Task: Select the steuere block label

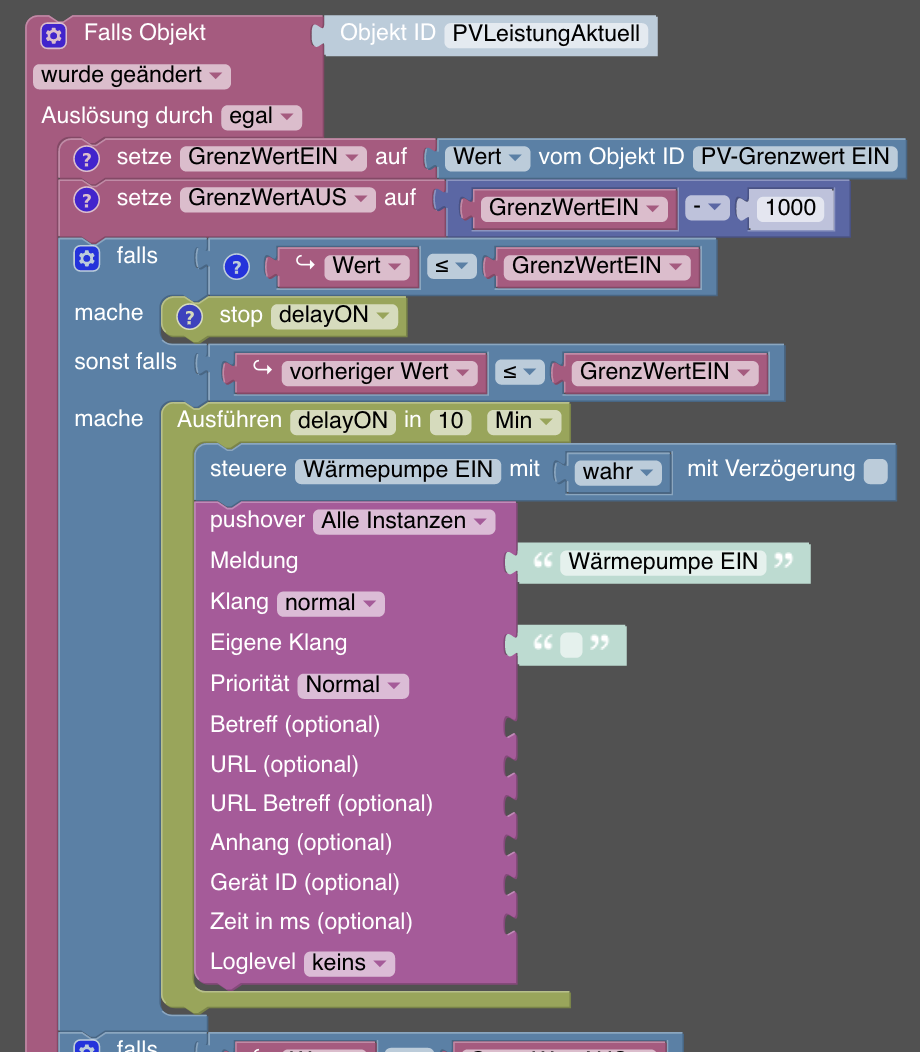Action: (x=248, y=469)
